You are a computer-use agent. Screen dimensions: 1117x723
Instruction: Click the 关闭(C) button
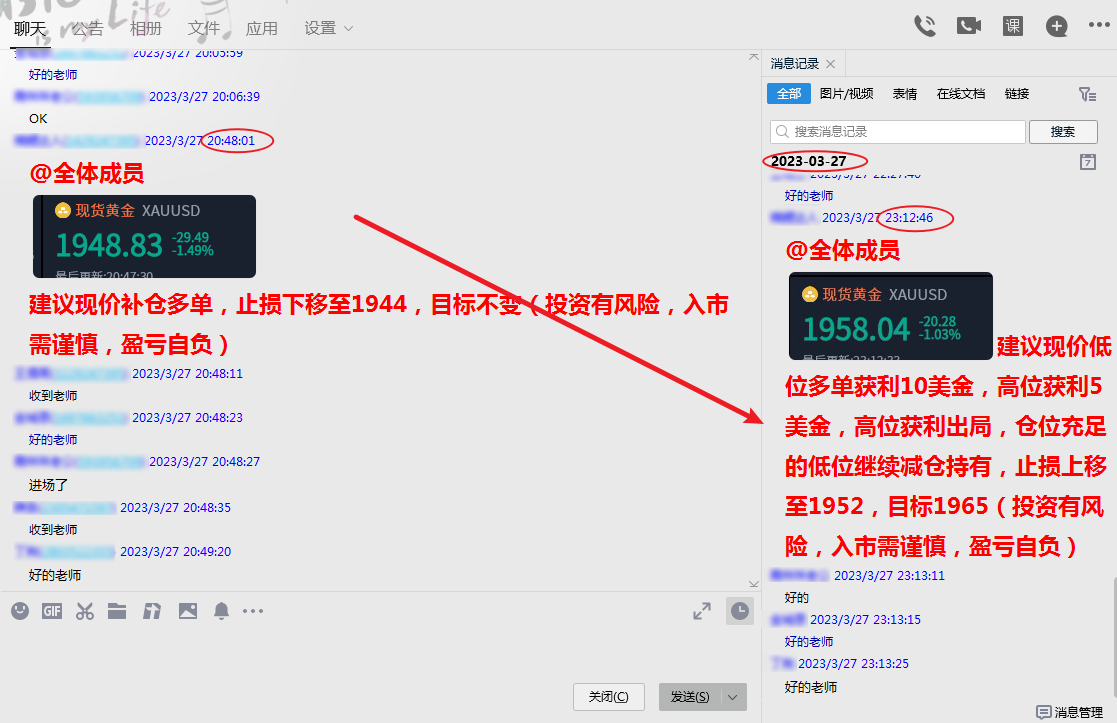(608, 697)
